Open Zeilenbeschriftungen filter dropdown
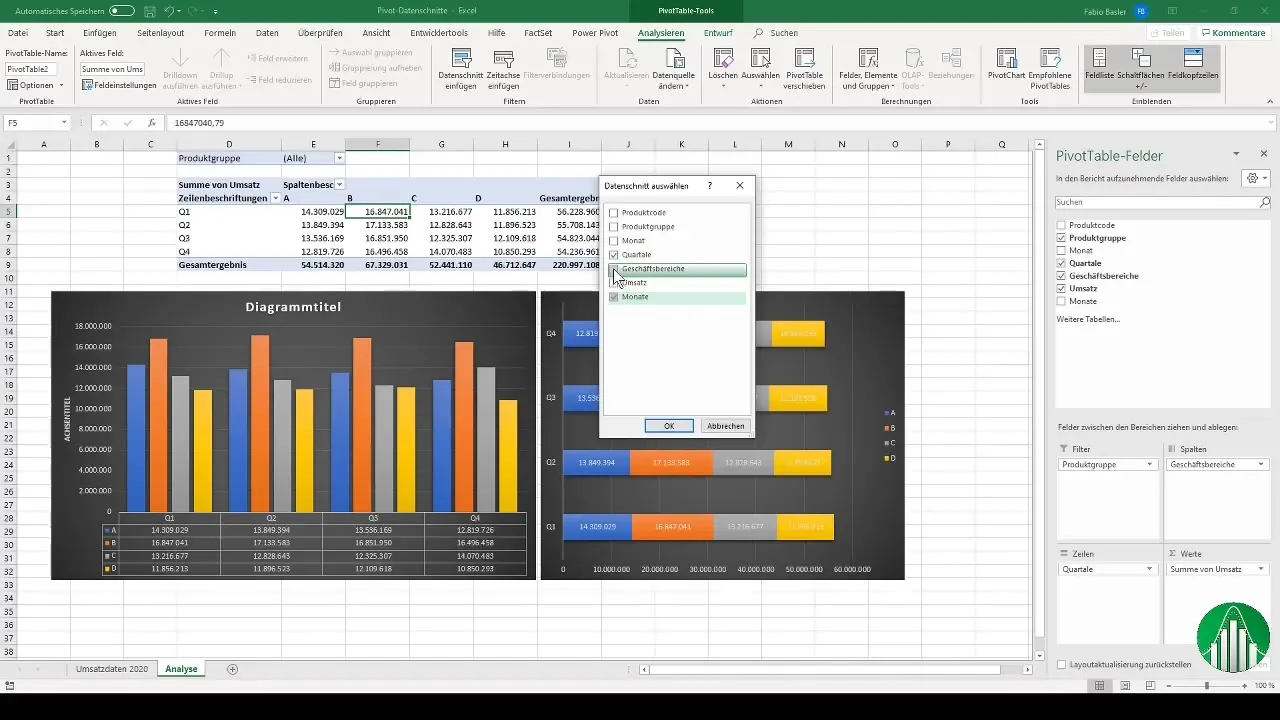 [275, 198]
